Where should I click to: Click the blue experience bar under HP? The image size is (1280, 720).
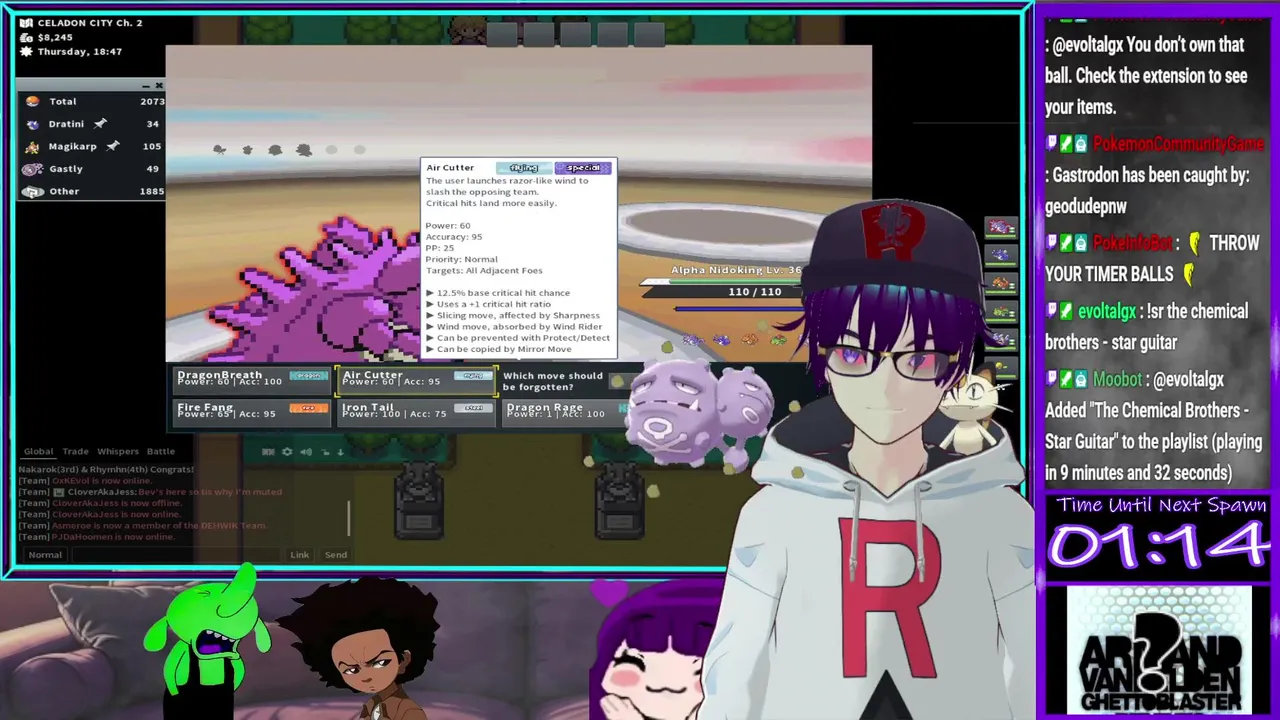[x=740, y=308]
